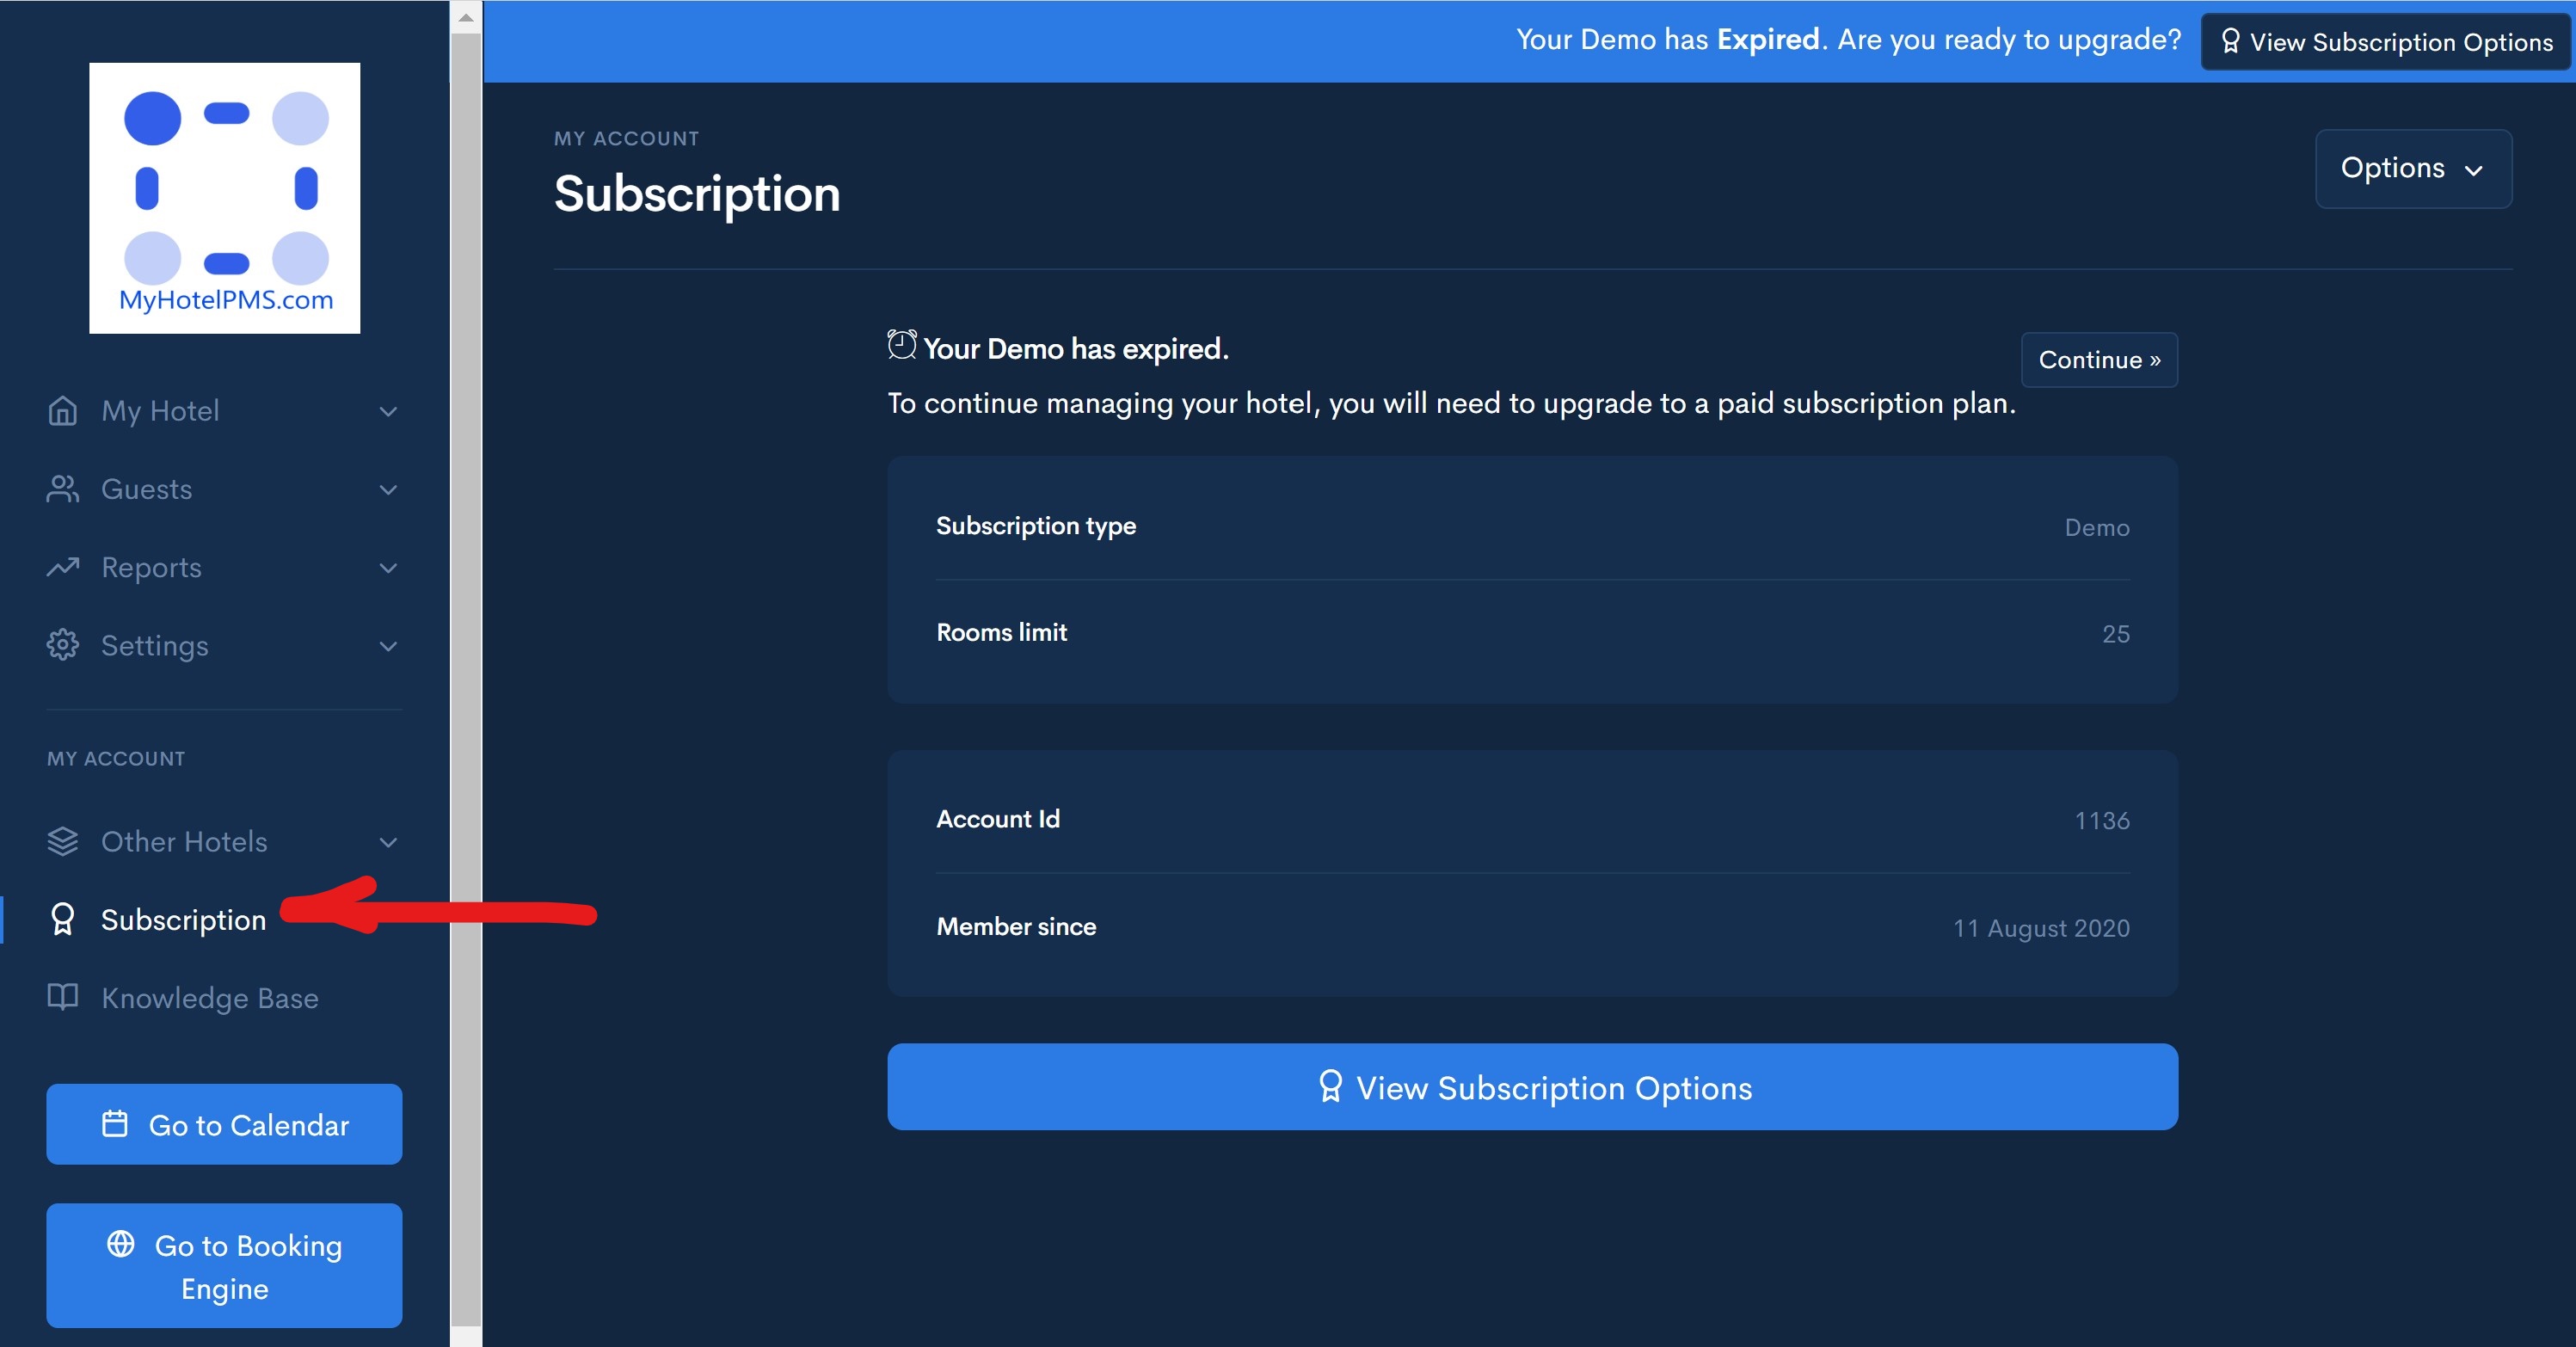Click the Guests people icon

(x=63, y=489)
